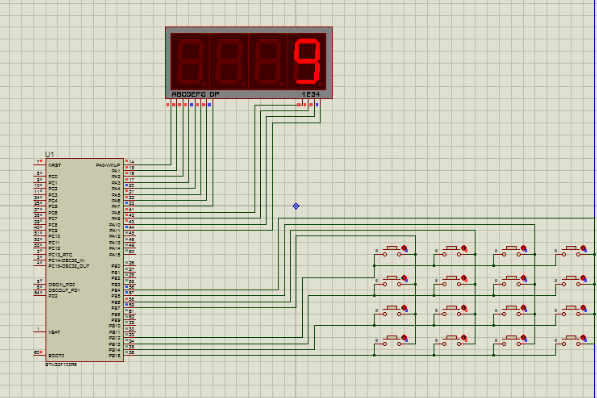Click the blue diamond origin marker
Viewport: 597px width, 398px height.
(x=296, y=206)
